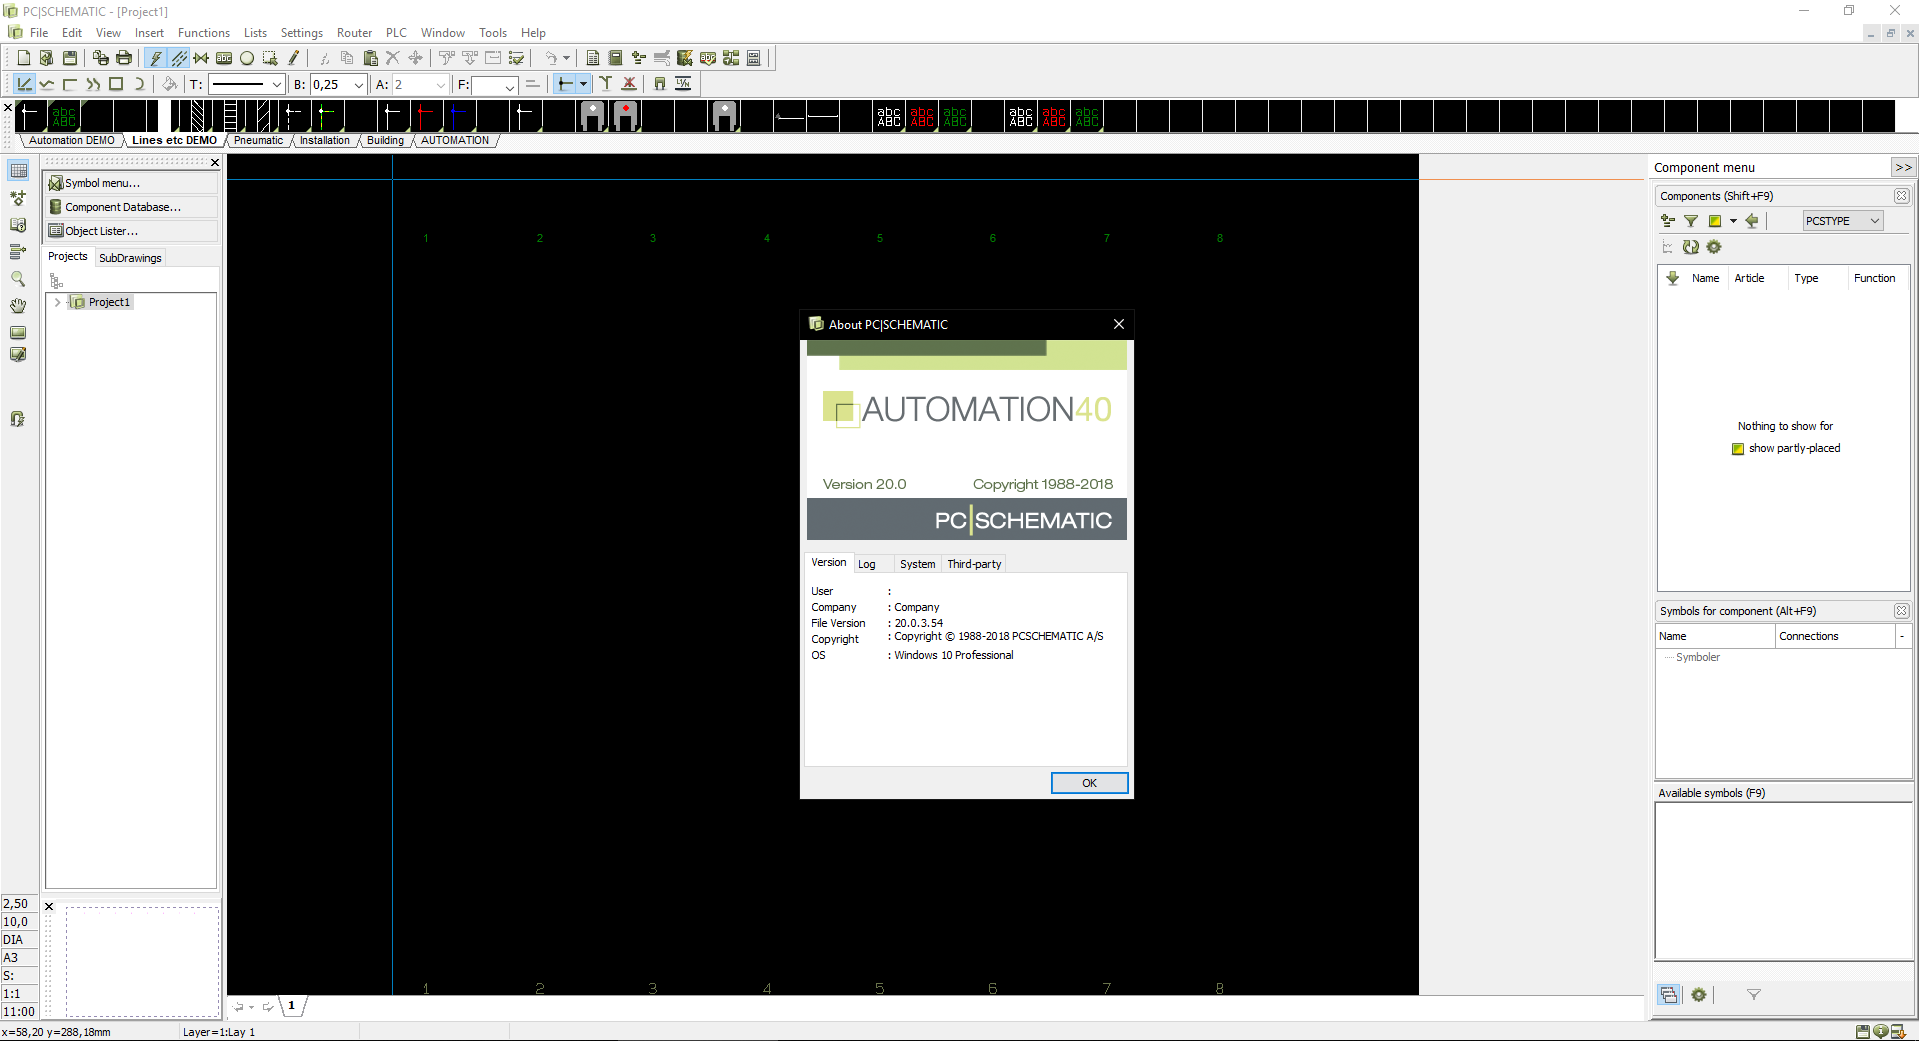Paste from clipboard toolbar icon
This screenshot has height=1041, width=1919.
tap(370, 58)
